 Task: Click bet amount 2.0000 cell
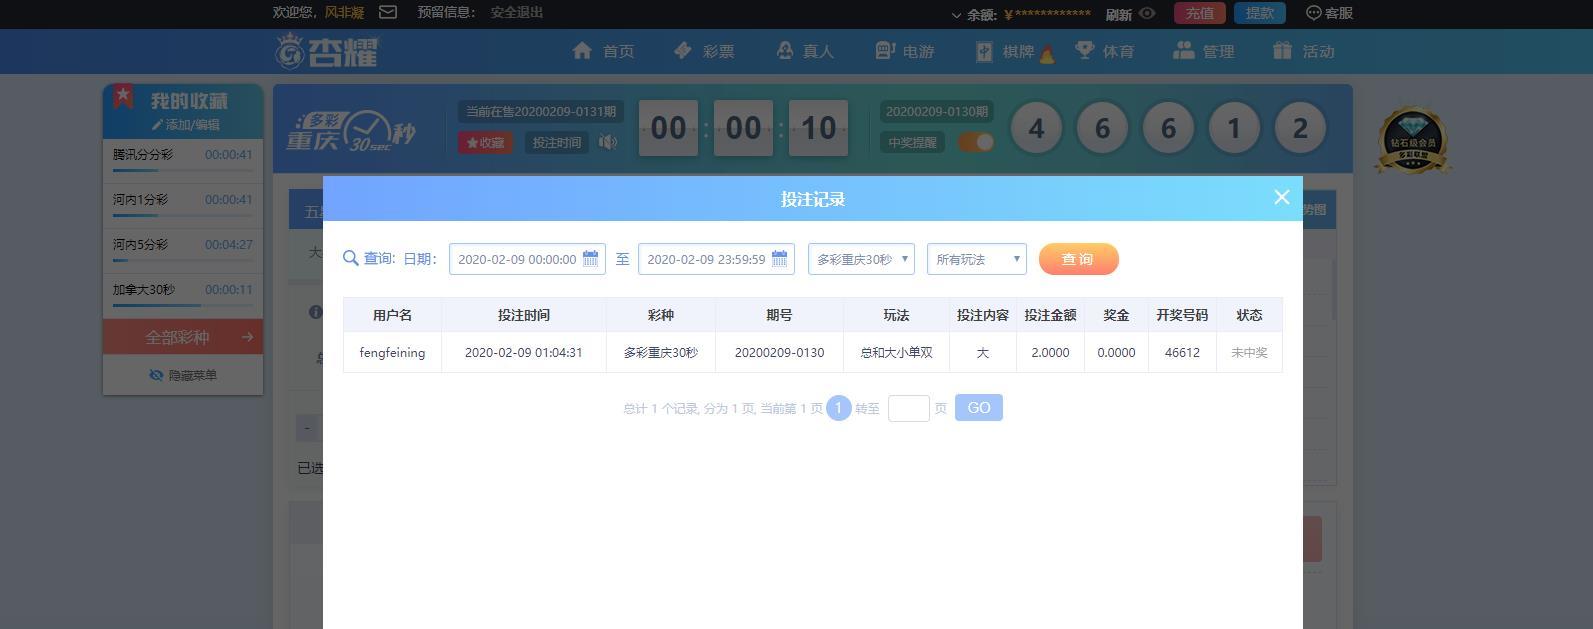coord(1050,353)
